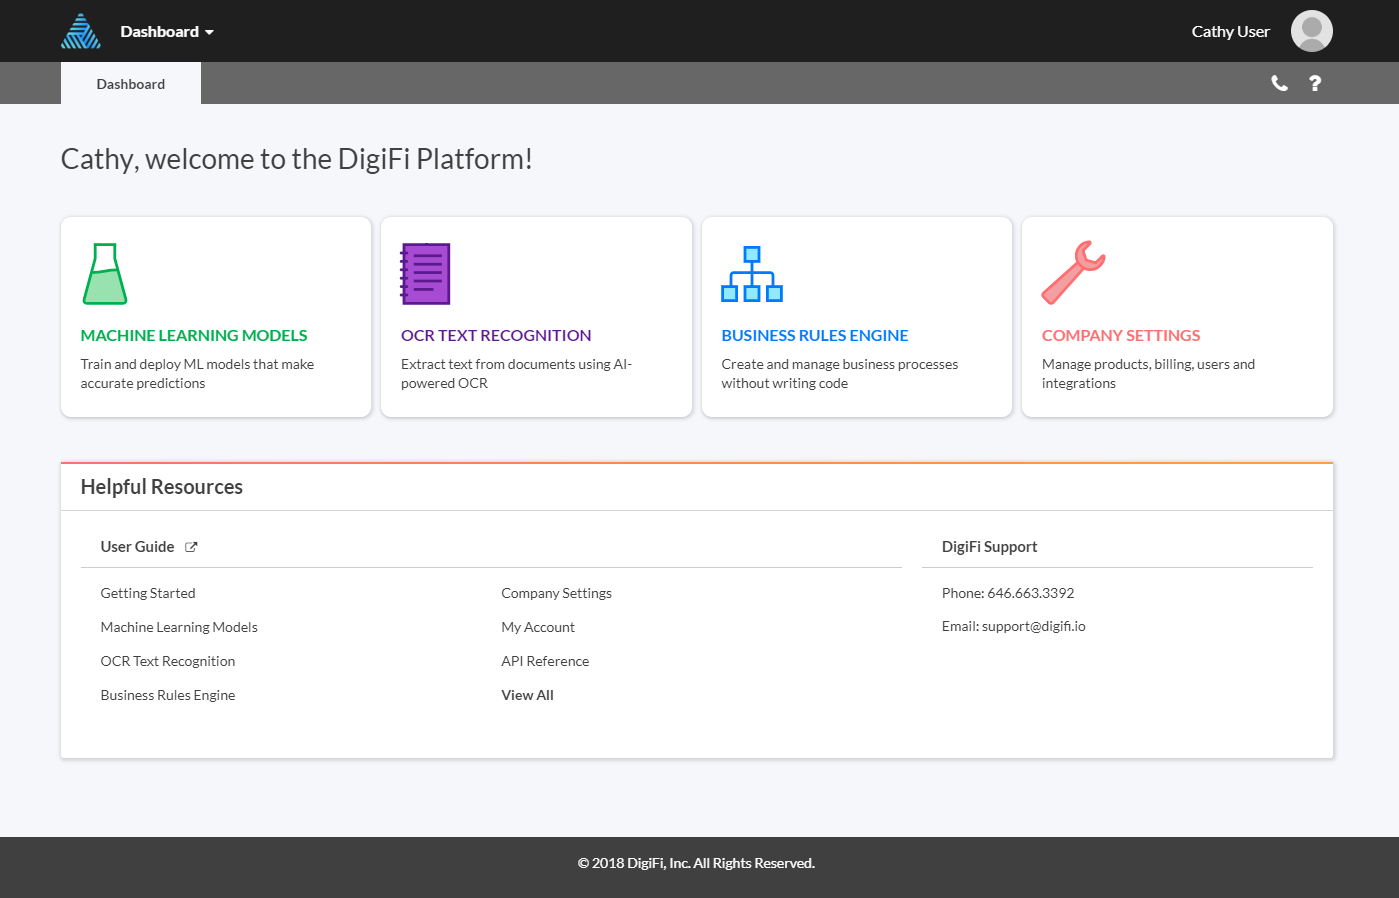The image size is (1399, 898).
Task: Click the Helpful Resources panel heading
Action: tap(162, 487)
